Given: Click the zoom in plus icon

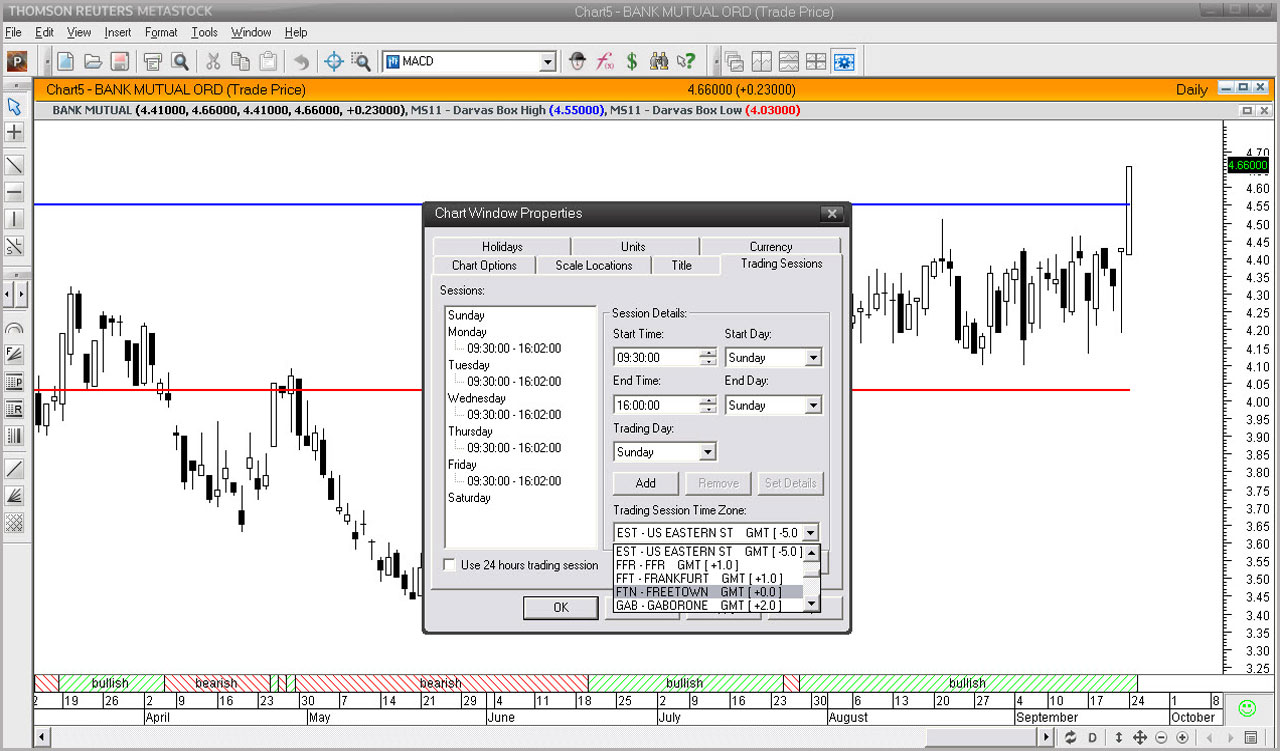Looking at the screenshot, I should [x=1182, y=738].
